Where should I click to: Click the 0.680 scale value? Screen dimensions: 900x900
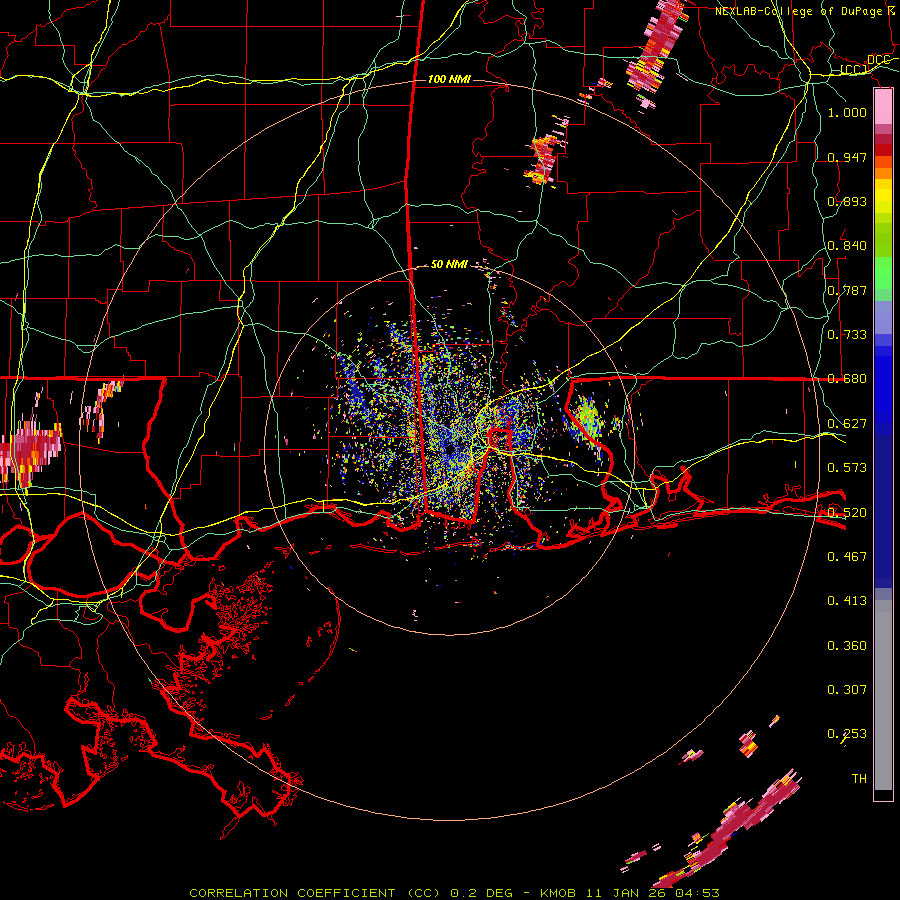coord(847,379)
